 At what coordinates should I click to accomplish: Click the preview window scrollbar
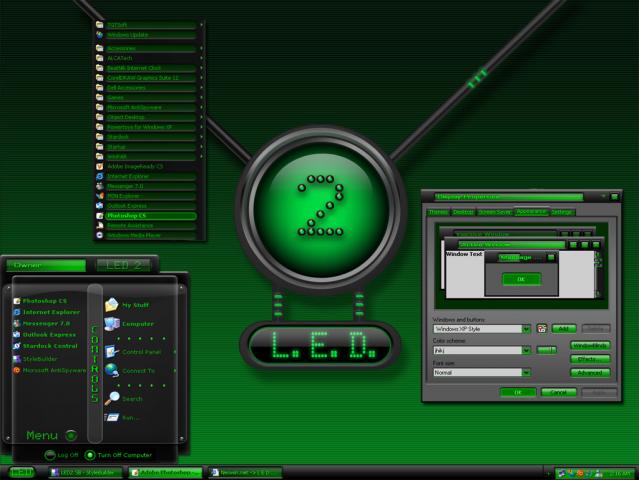598,274
